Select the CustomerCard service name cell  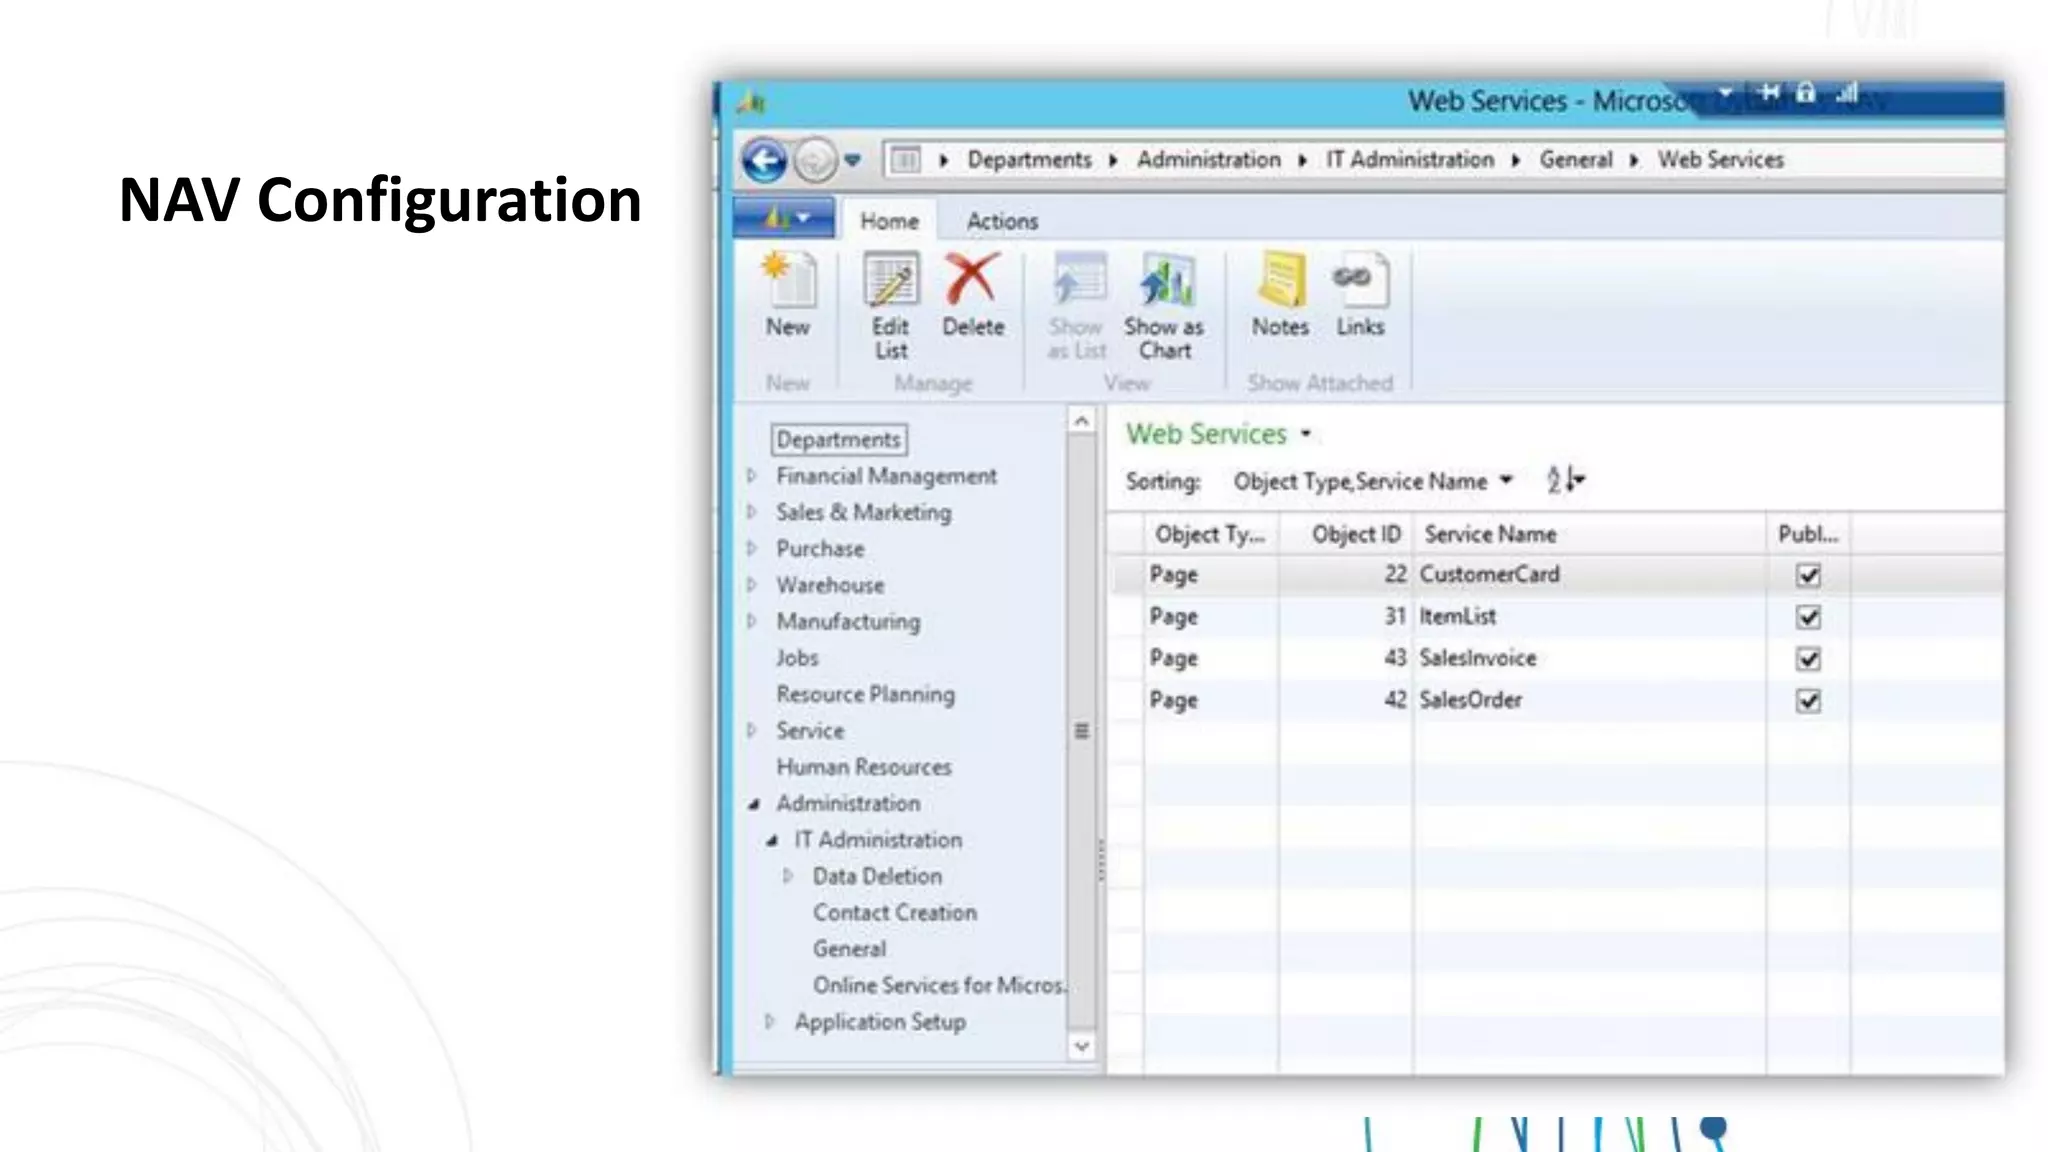[x=1590, y=575]
